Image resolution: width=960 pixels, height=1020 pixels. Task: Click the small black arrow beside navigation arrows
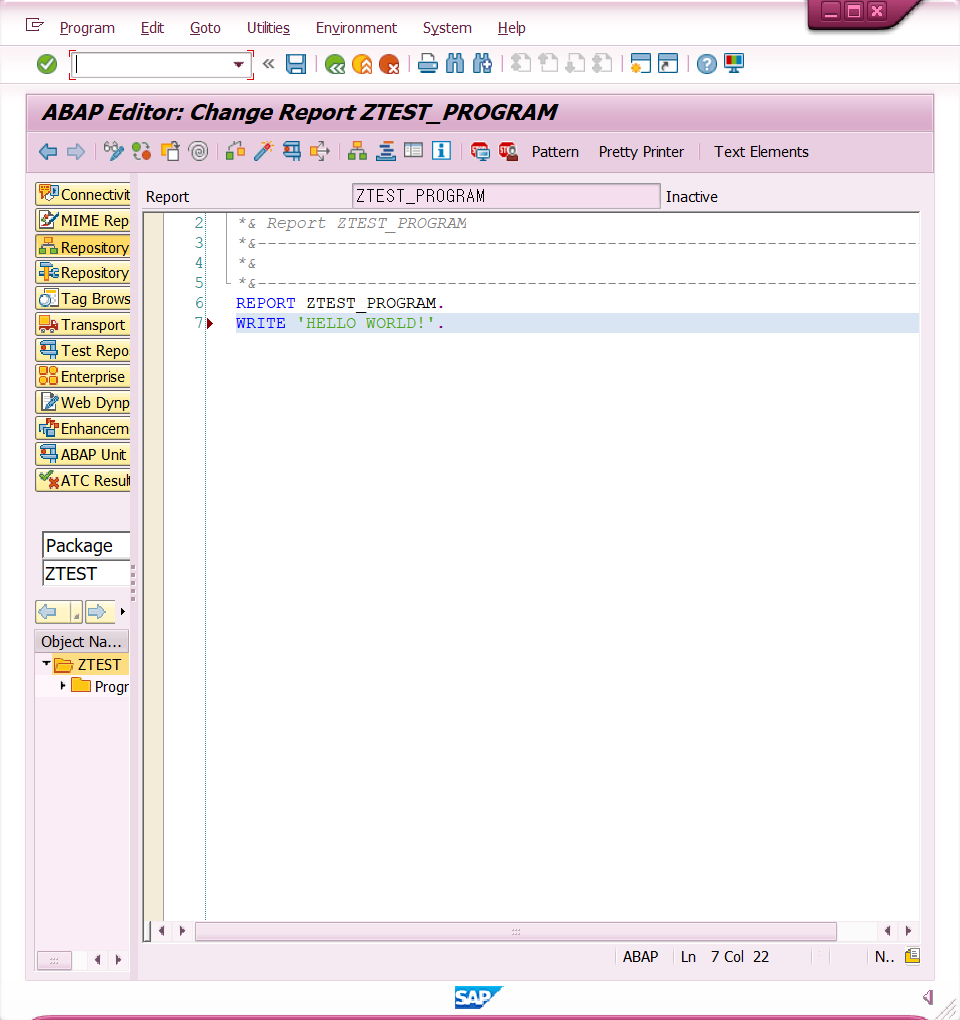[122, 611]
